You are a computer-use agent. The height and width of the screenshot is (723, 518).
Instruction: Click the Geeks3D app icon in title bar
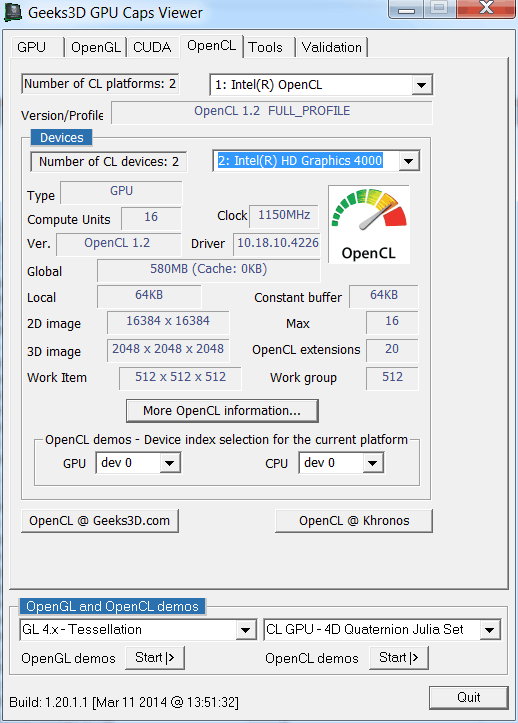(x=12, y=12)
